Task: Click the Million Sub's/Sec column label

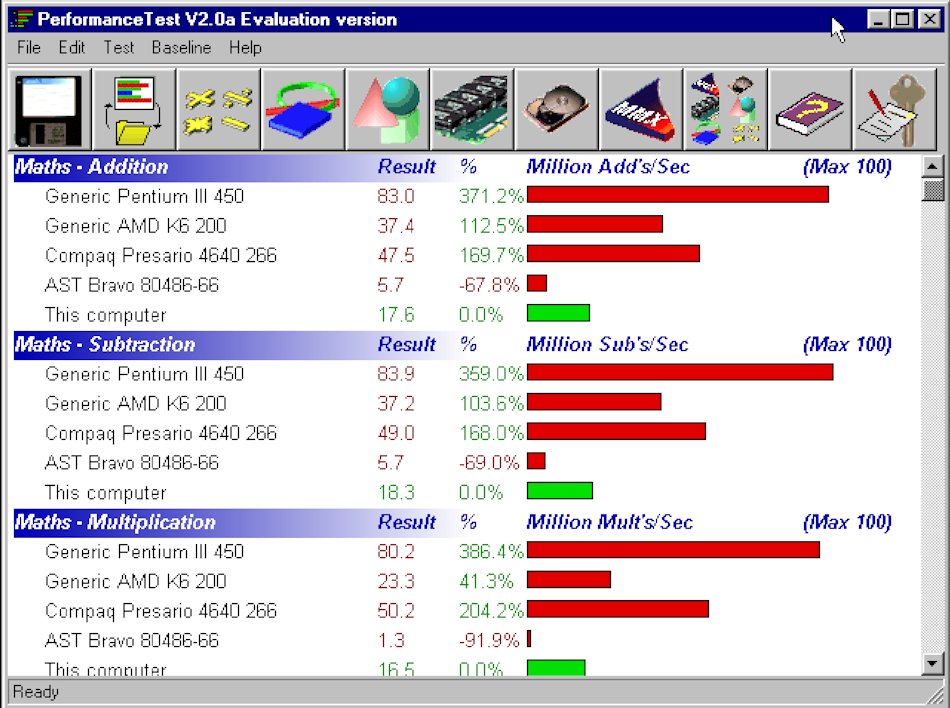Action: point(607,345)
